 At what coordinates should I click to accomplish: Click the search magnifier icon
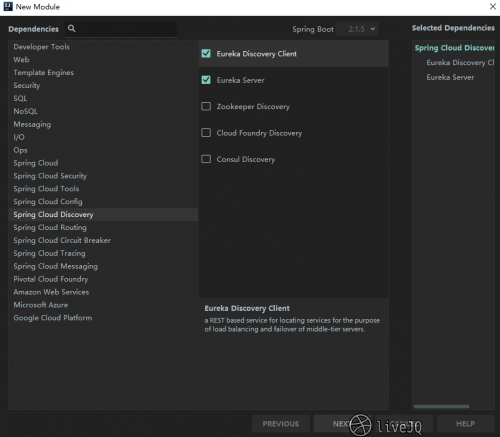pos(72,29)
